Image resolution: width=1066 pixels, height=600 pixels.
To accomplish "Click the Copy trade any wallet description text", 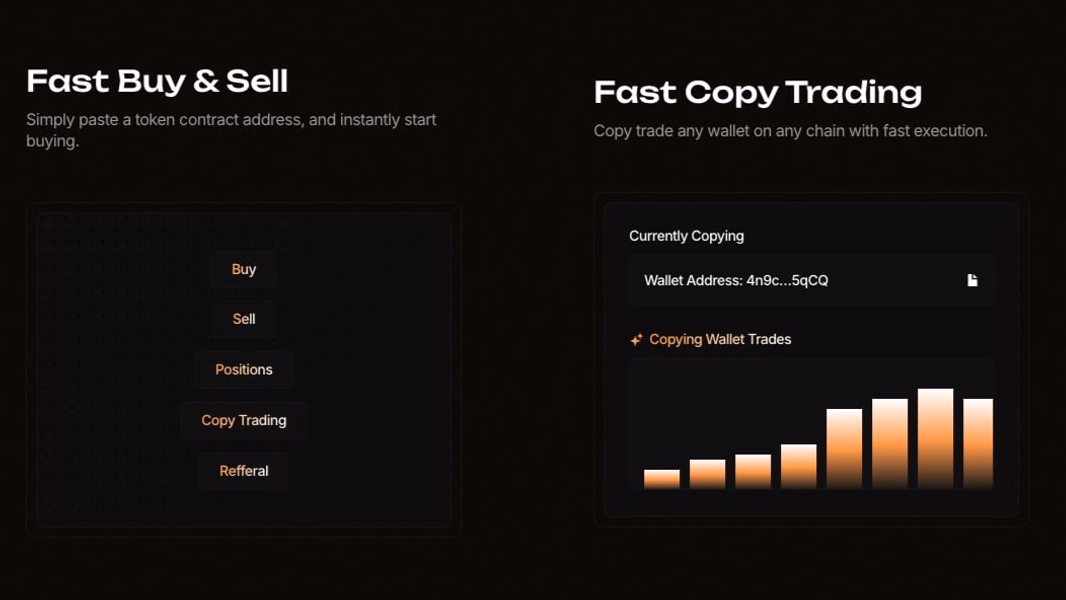I will [790, 130].
